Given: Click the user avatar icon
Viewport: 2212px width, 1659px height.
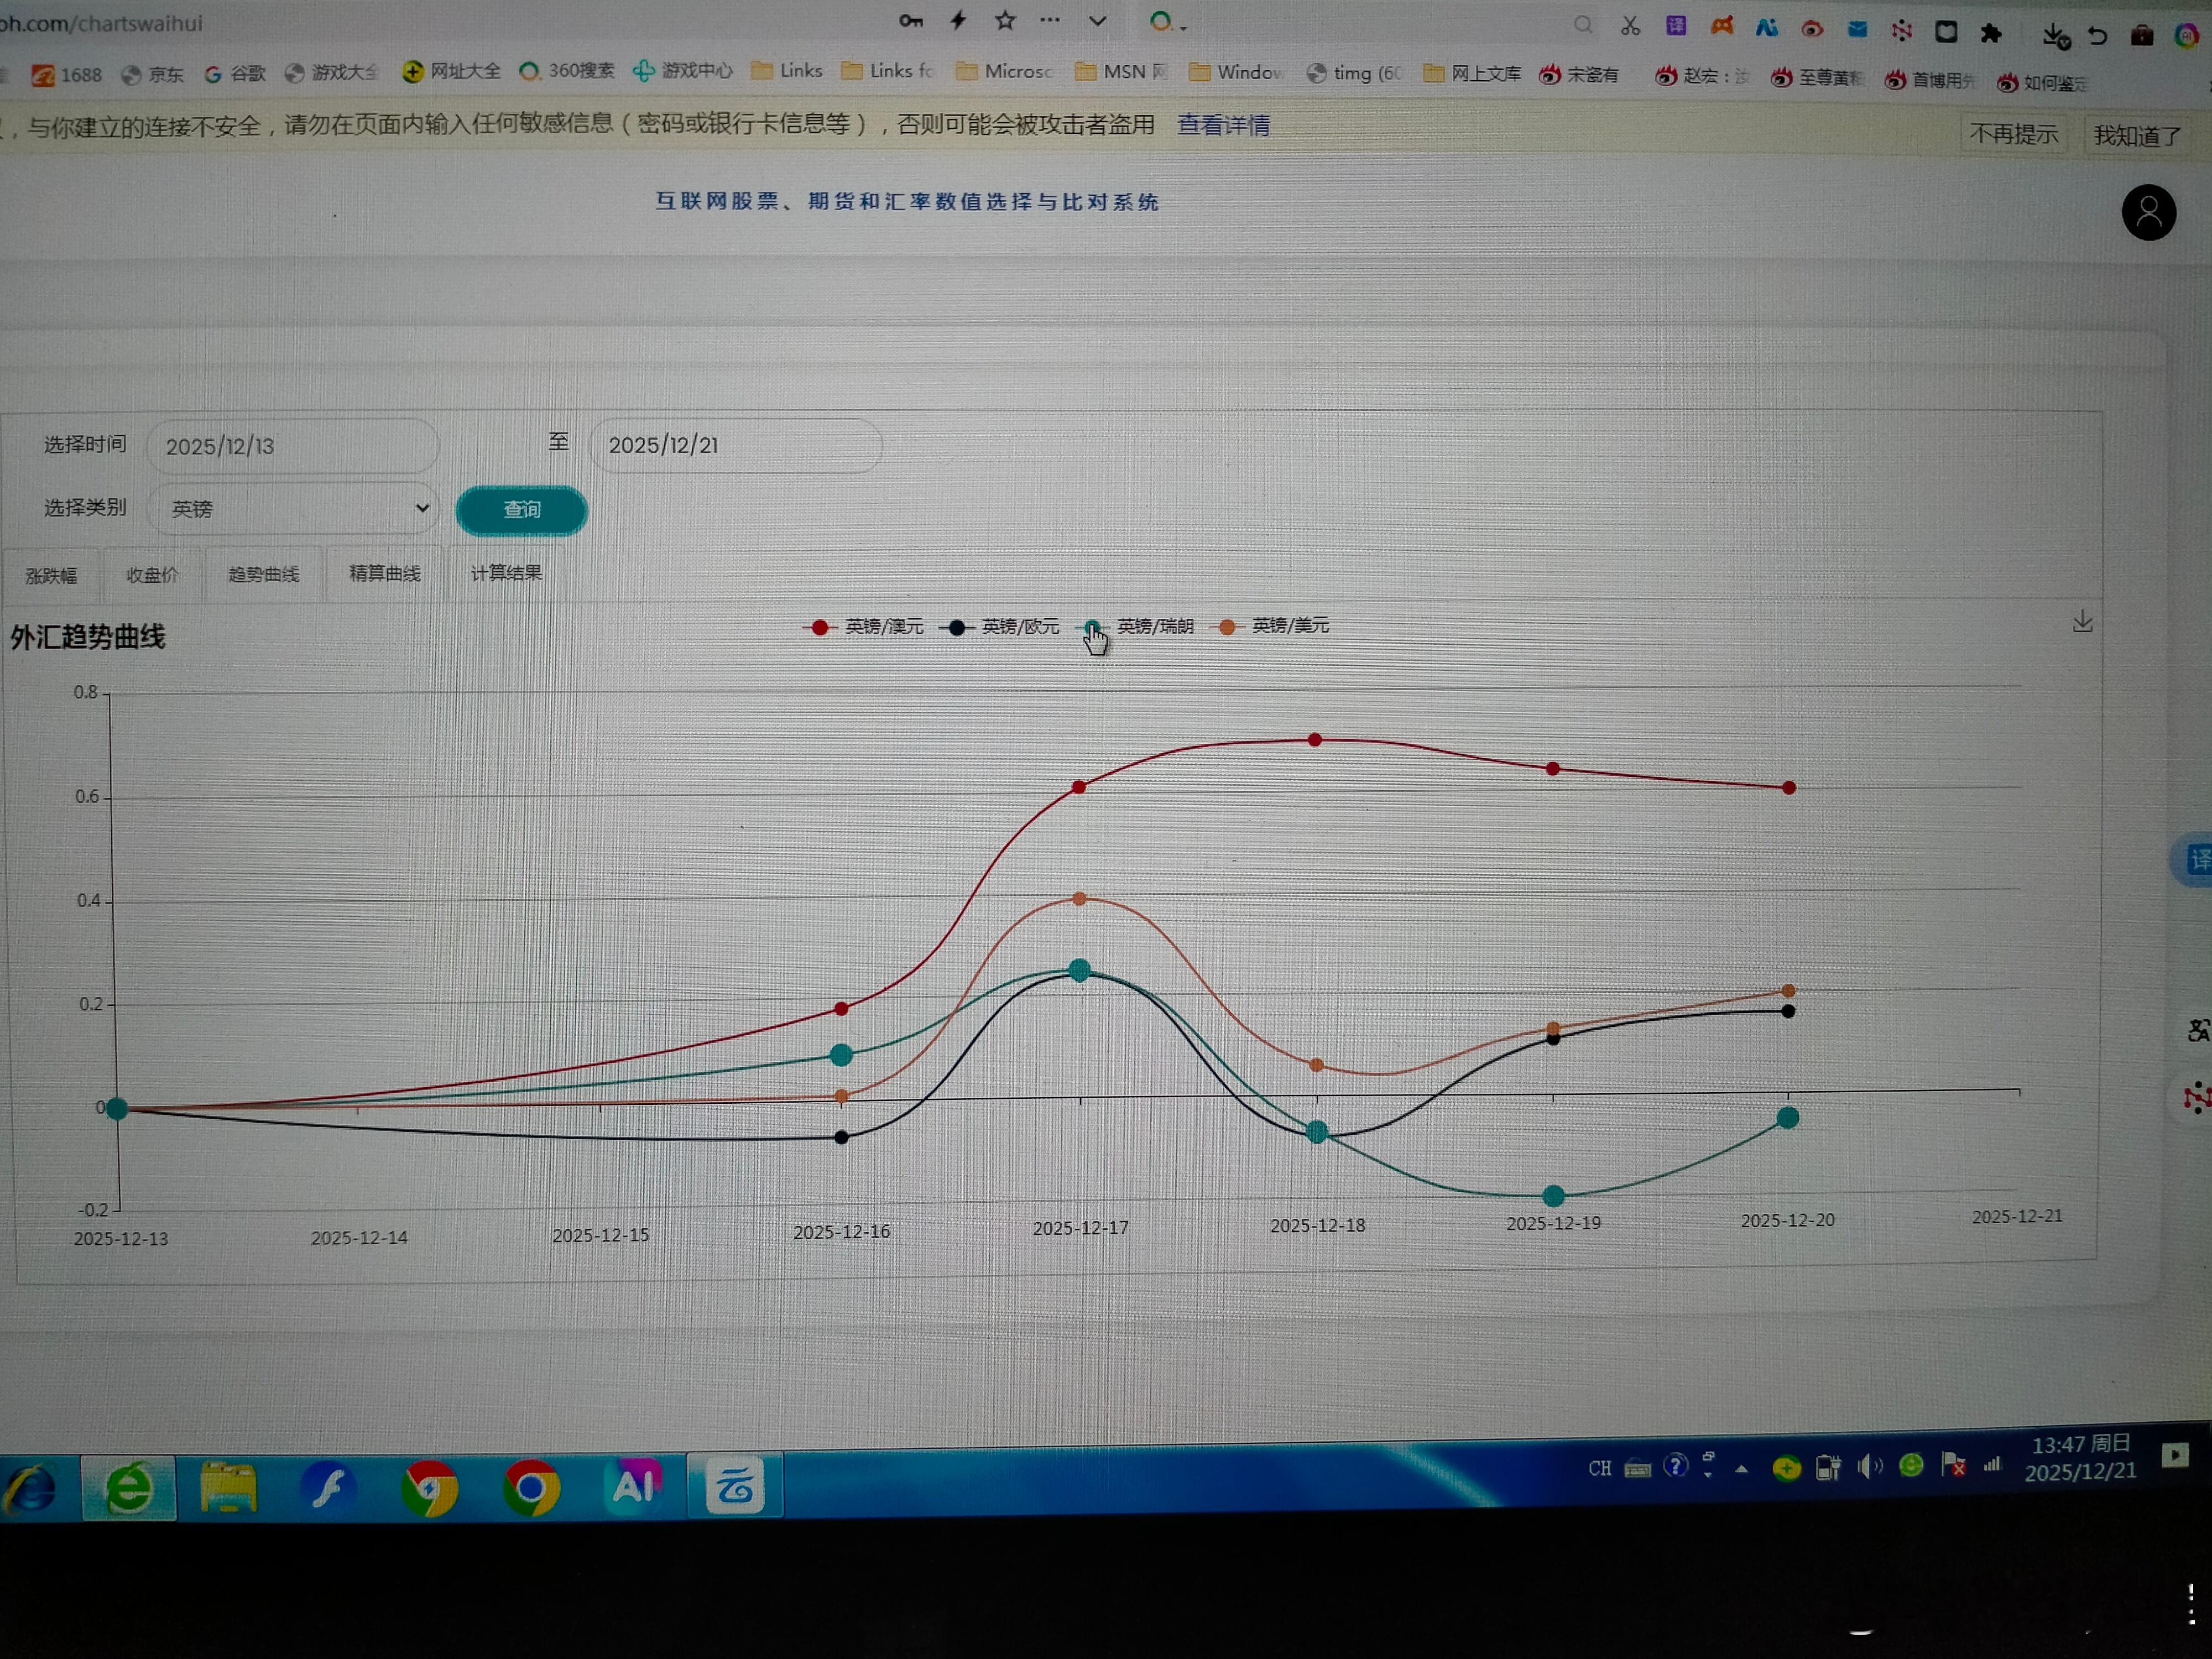Looking at the screenshot, I should [2148, 213].
